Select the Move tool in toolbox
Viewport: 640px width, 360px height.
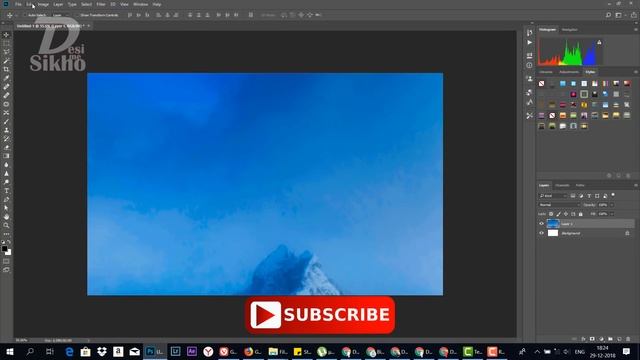point(6,35)
